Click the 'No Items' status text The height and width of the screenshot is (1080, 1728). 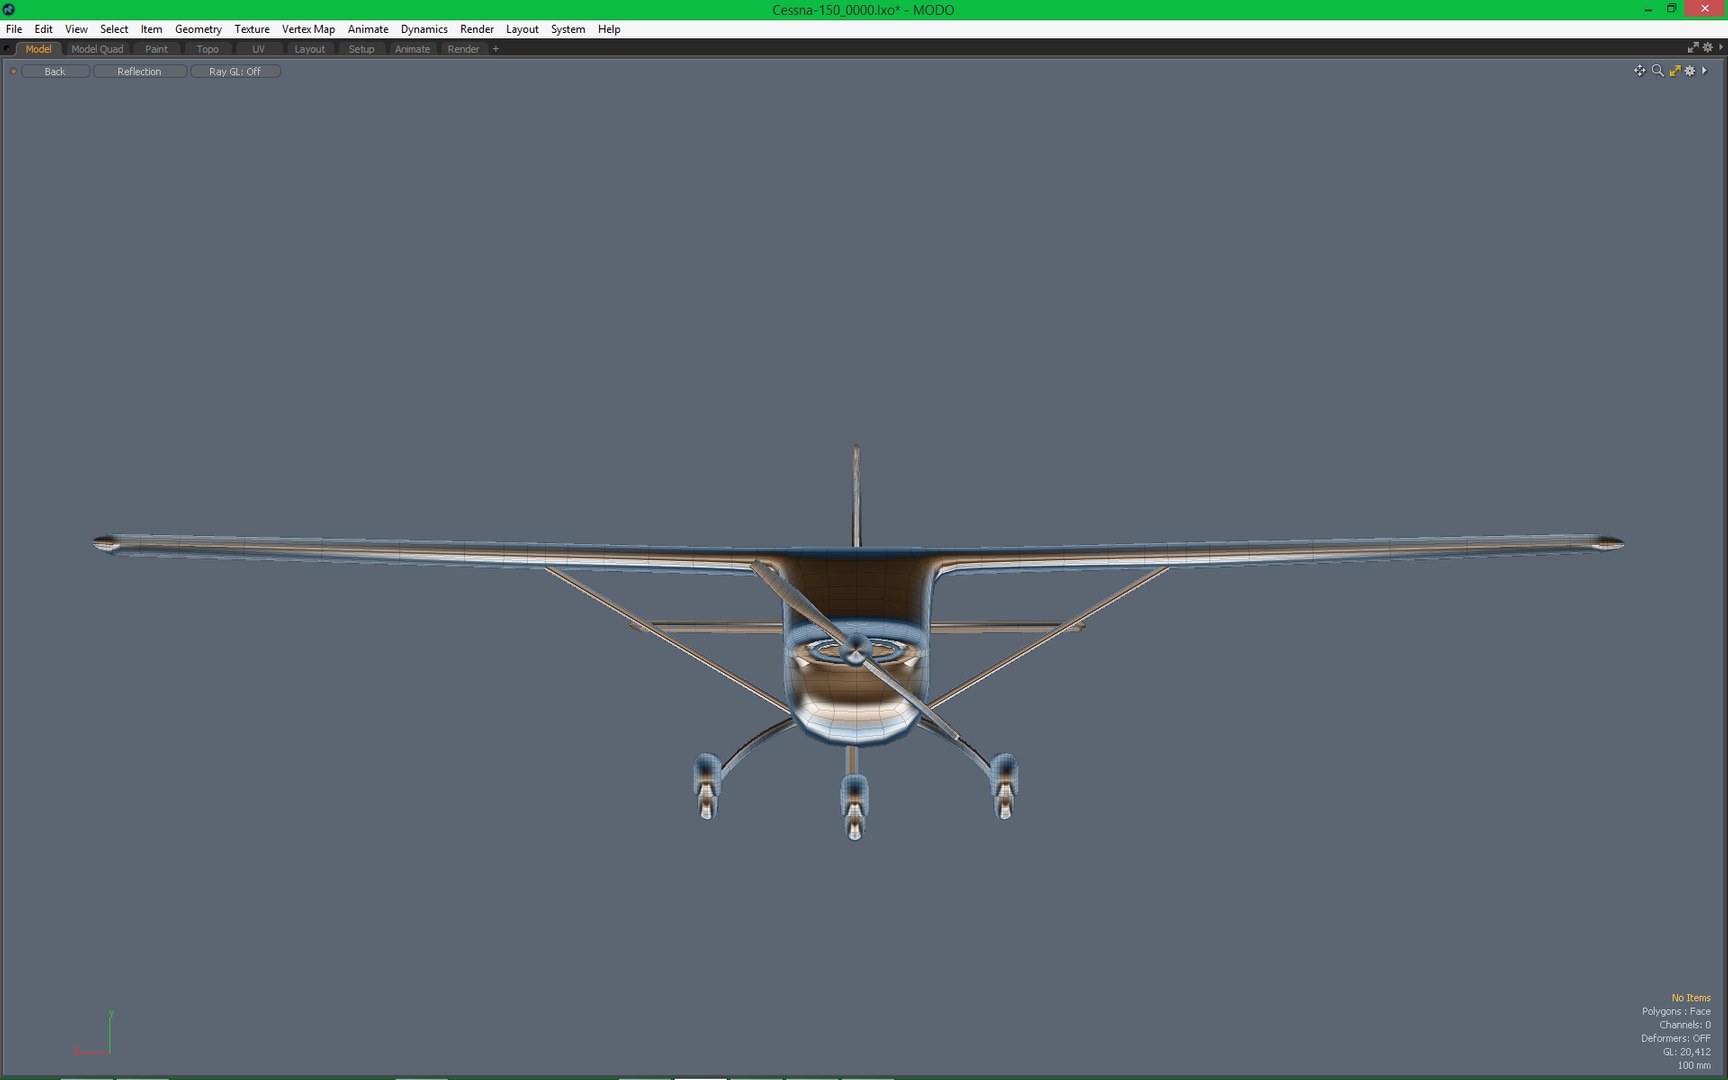tap(1691, 998)
